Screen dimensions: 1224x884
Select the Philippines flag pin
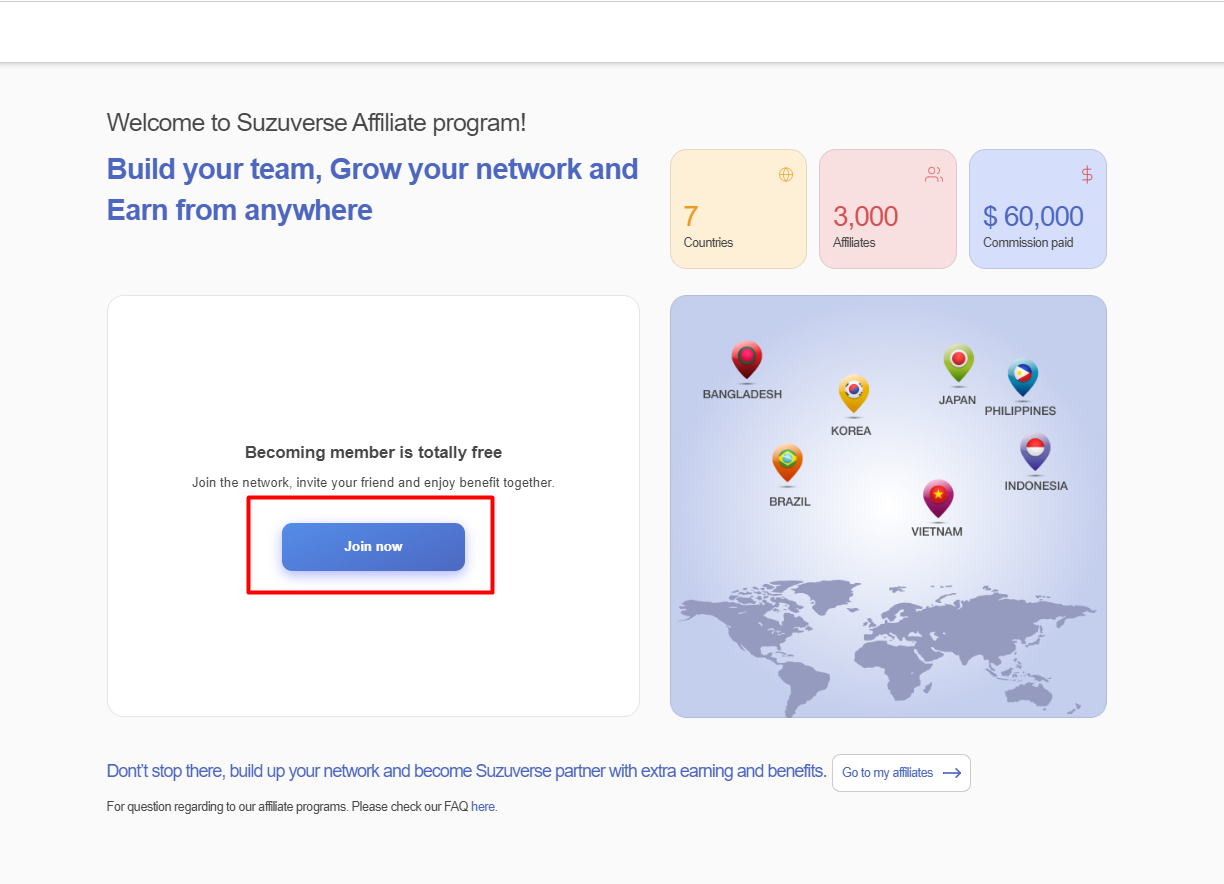click(1022, 378)
